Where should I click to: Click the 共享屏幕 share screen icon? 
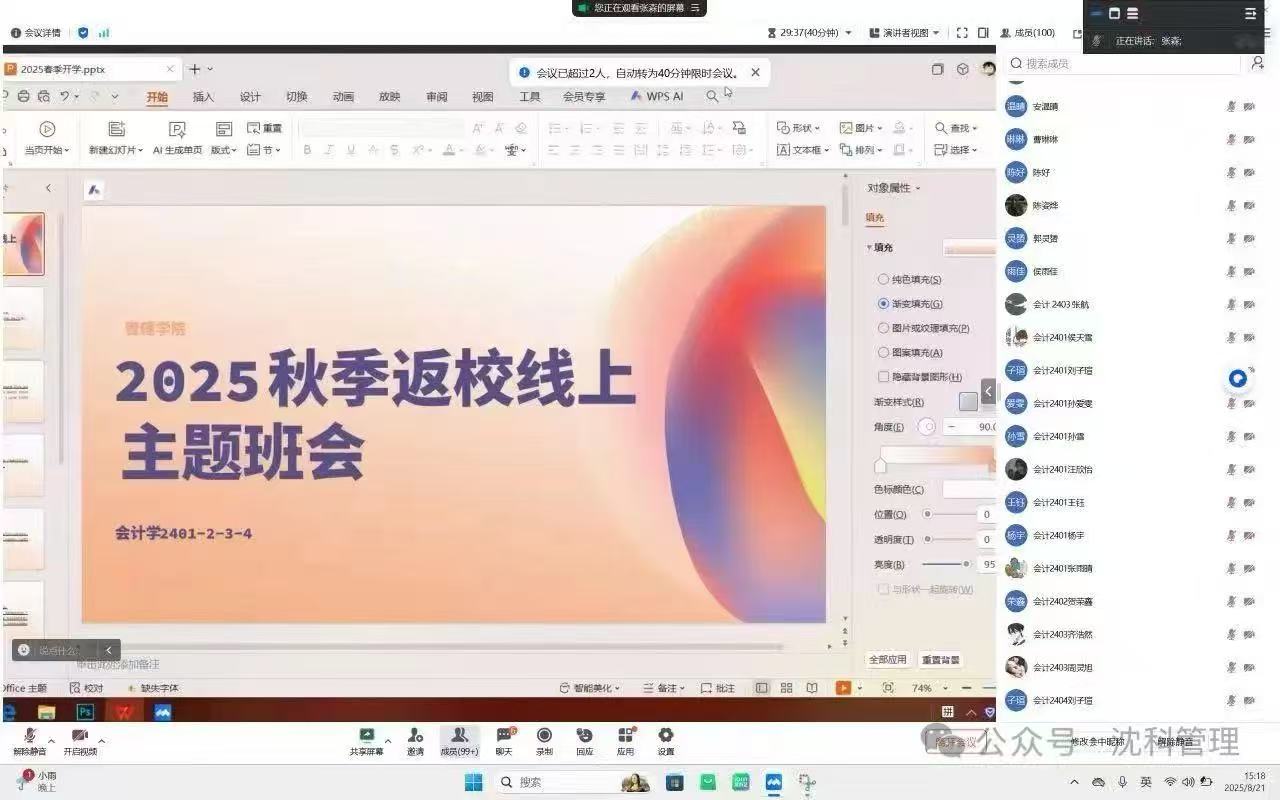[x=366, y=736]
